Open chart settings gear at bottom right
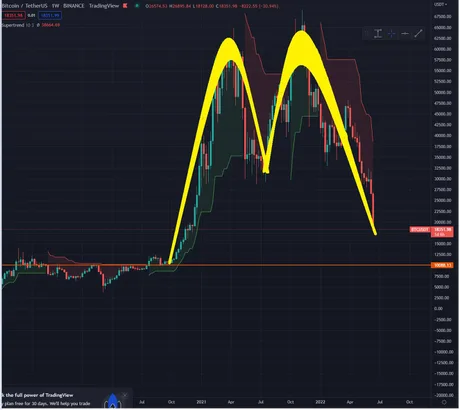The image size is (460, 410). [444, 402]
